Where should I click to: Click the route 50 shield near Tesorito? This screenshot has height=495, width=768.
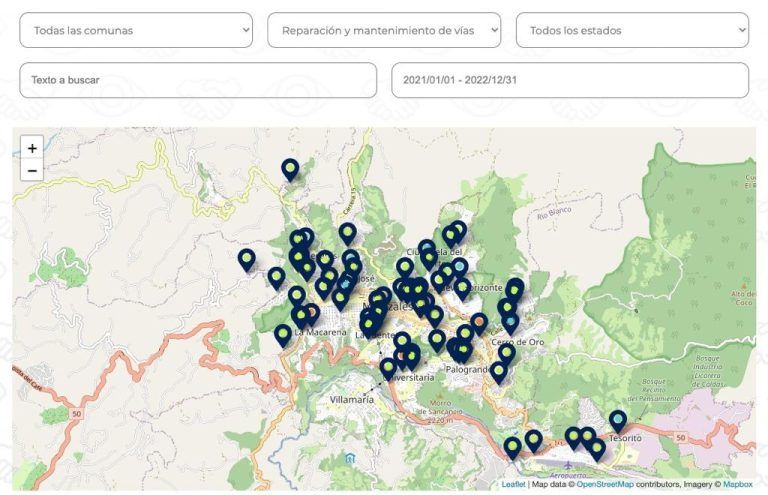pos(680,438)
